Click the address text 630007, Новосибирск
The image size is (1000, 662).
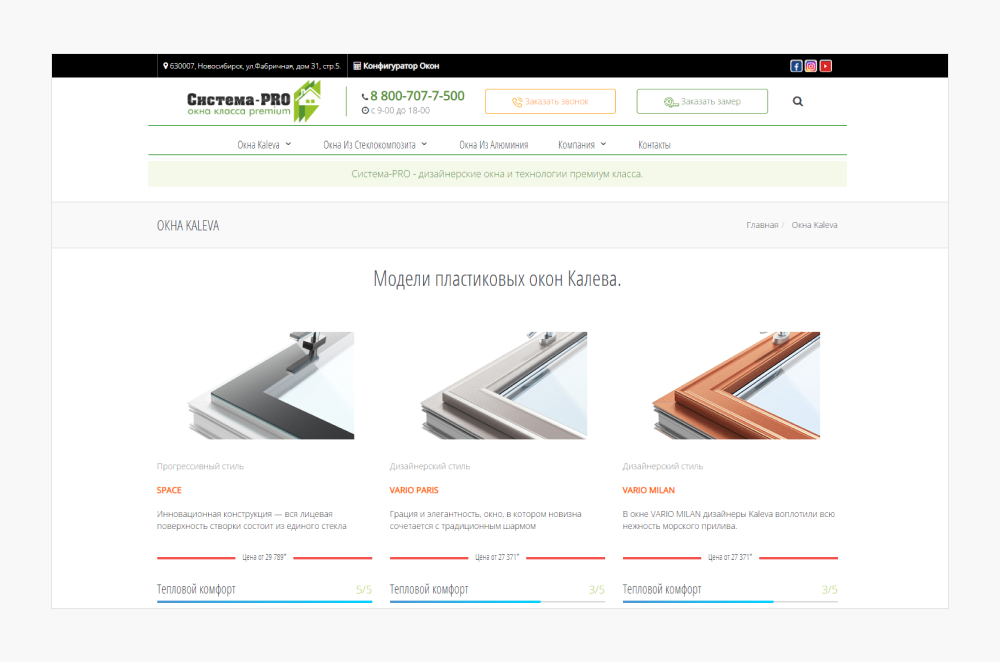click(x=255, y=66)
